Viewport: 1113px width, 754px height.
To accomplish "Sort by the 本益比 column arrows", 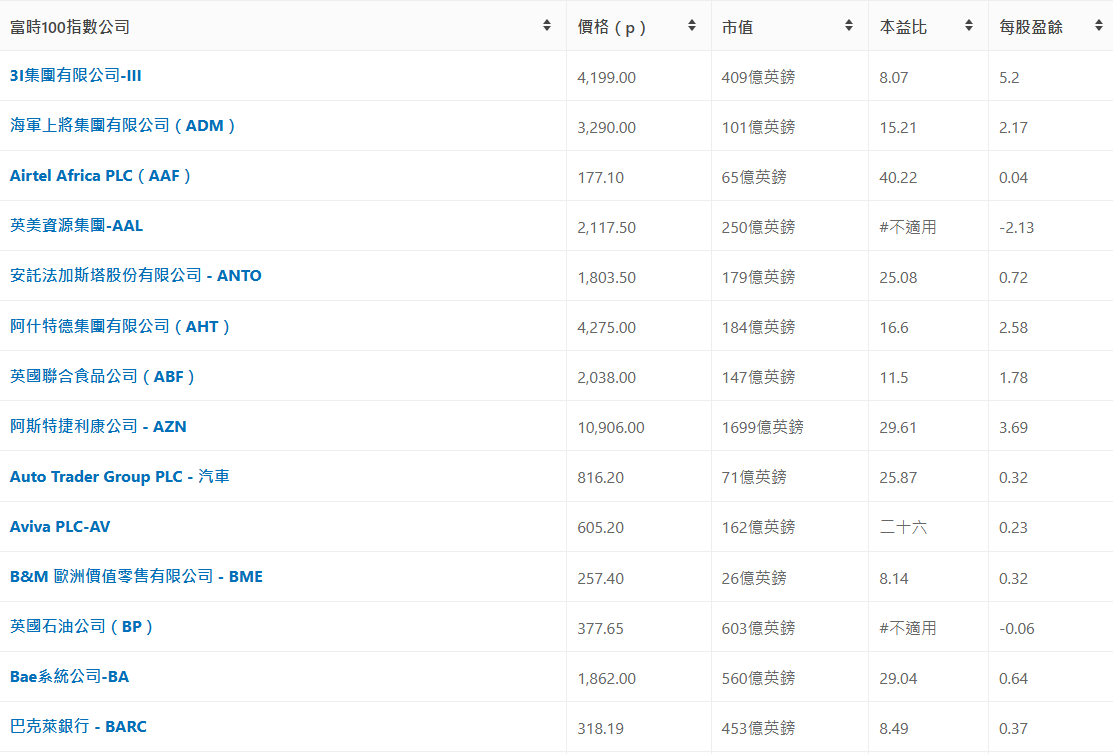I will (x=968, y=26).
